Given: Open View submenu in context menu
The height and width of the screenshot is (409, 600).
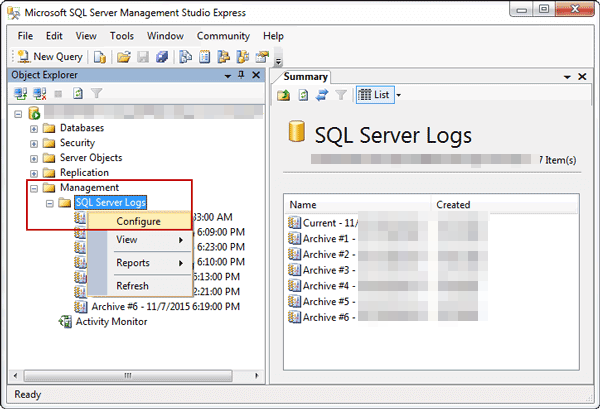Looking at the screenshot, I should (139, 240).
